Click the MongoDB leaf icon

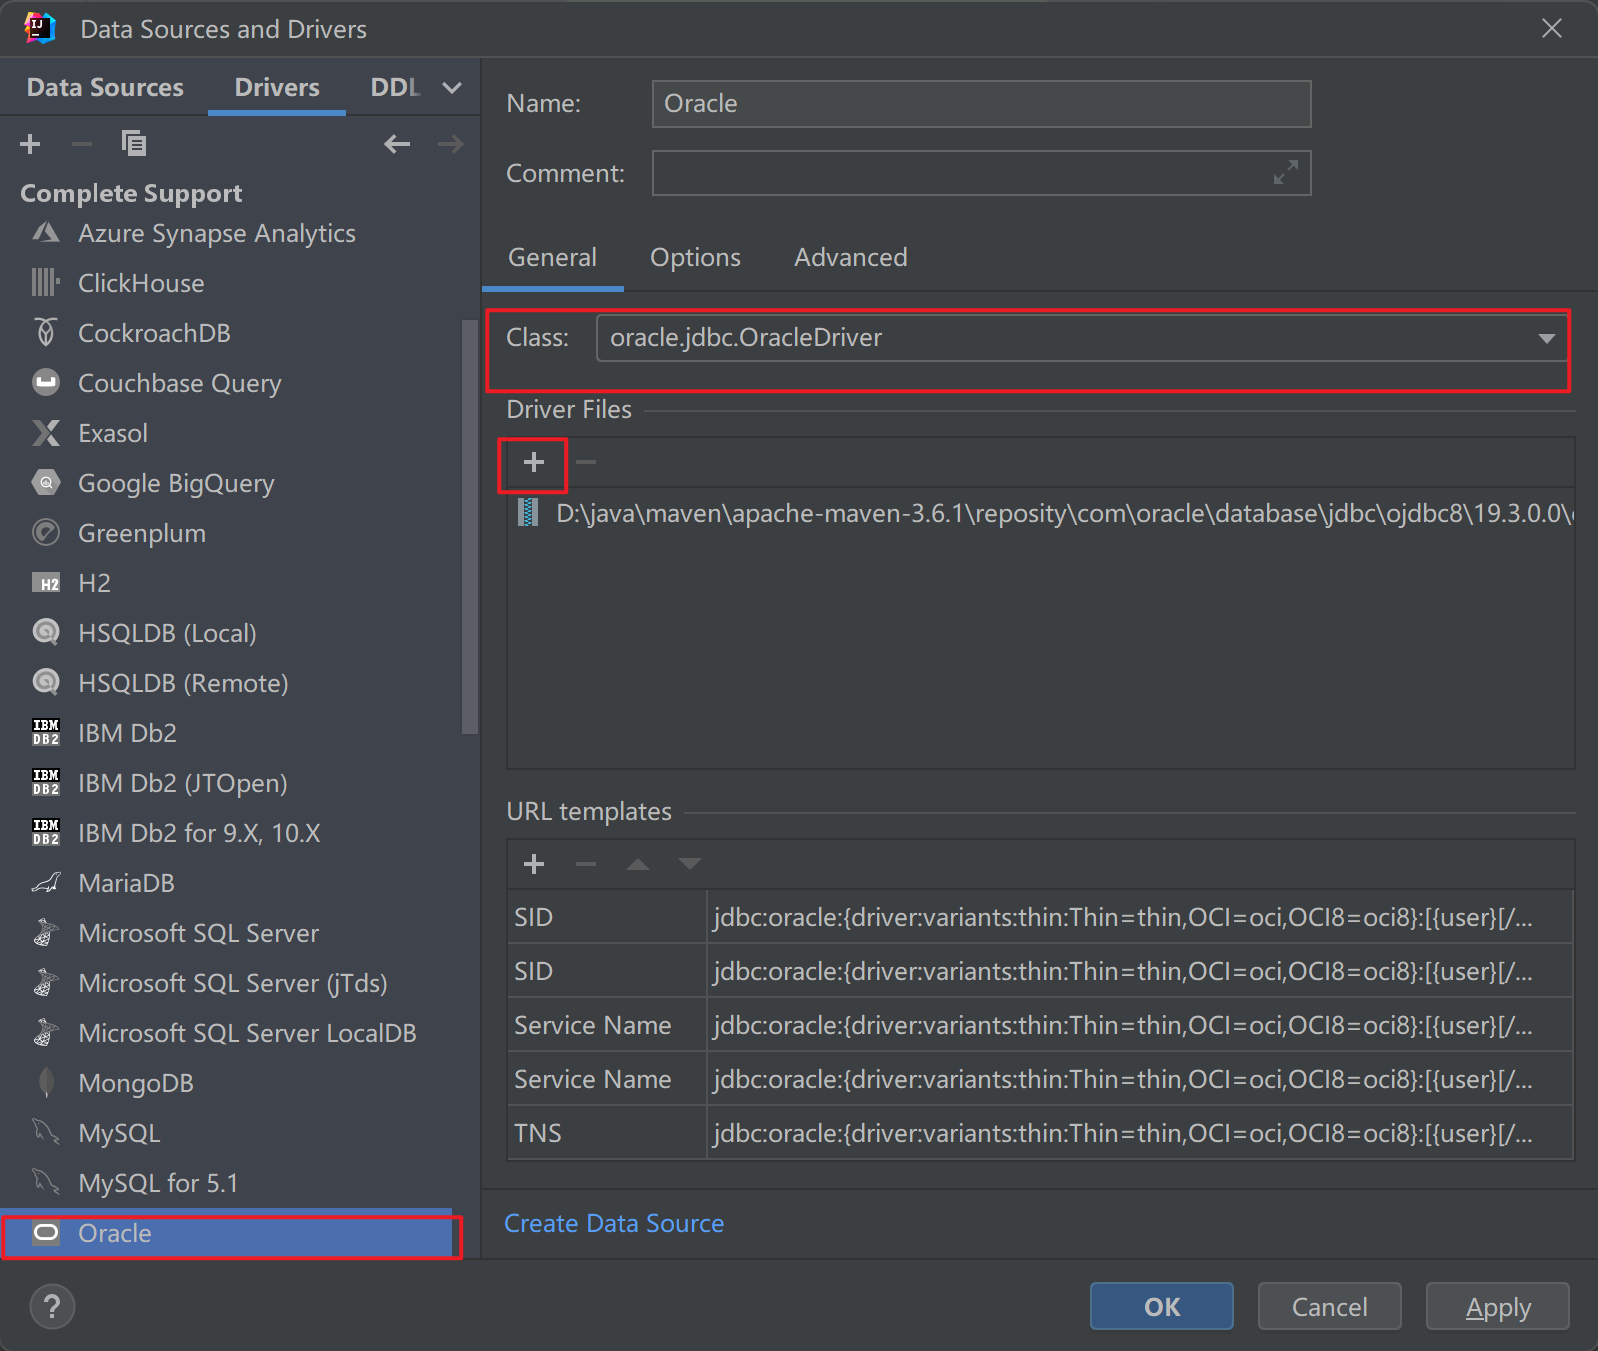46,1083
